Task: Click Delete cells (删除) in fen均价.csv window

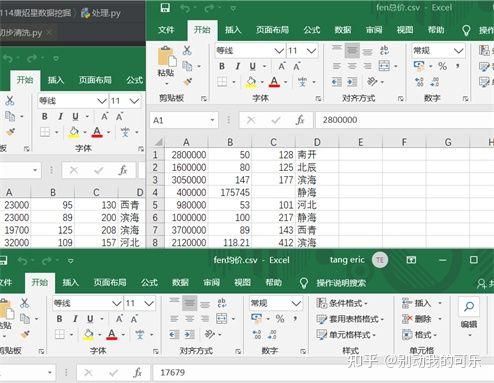Action: (x=417, y=319)
